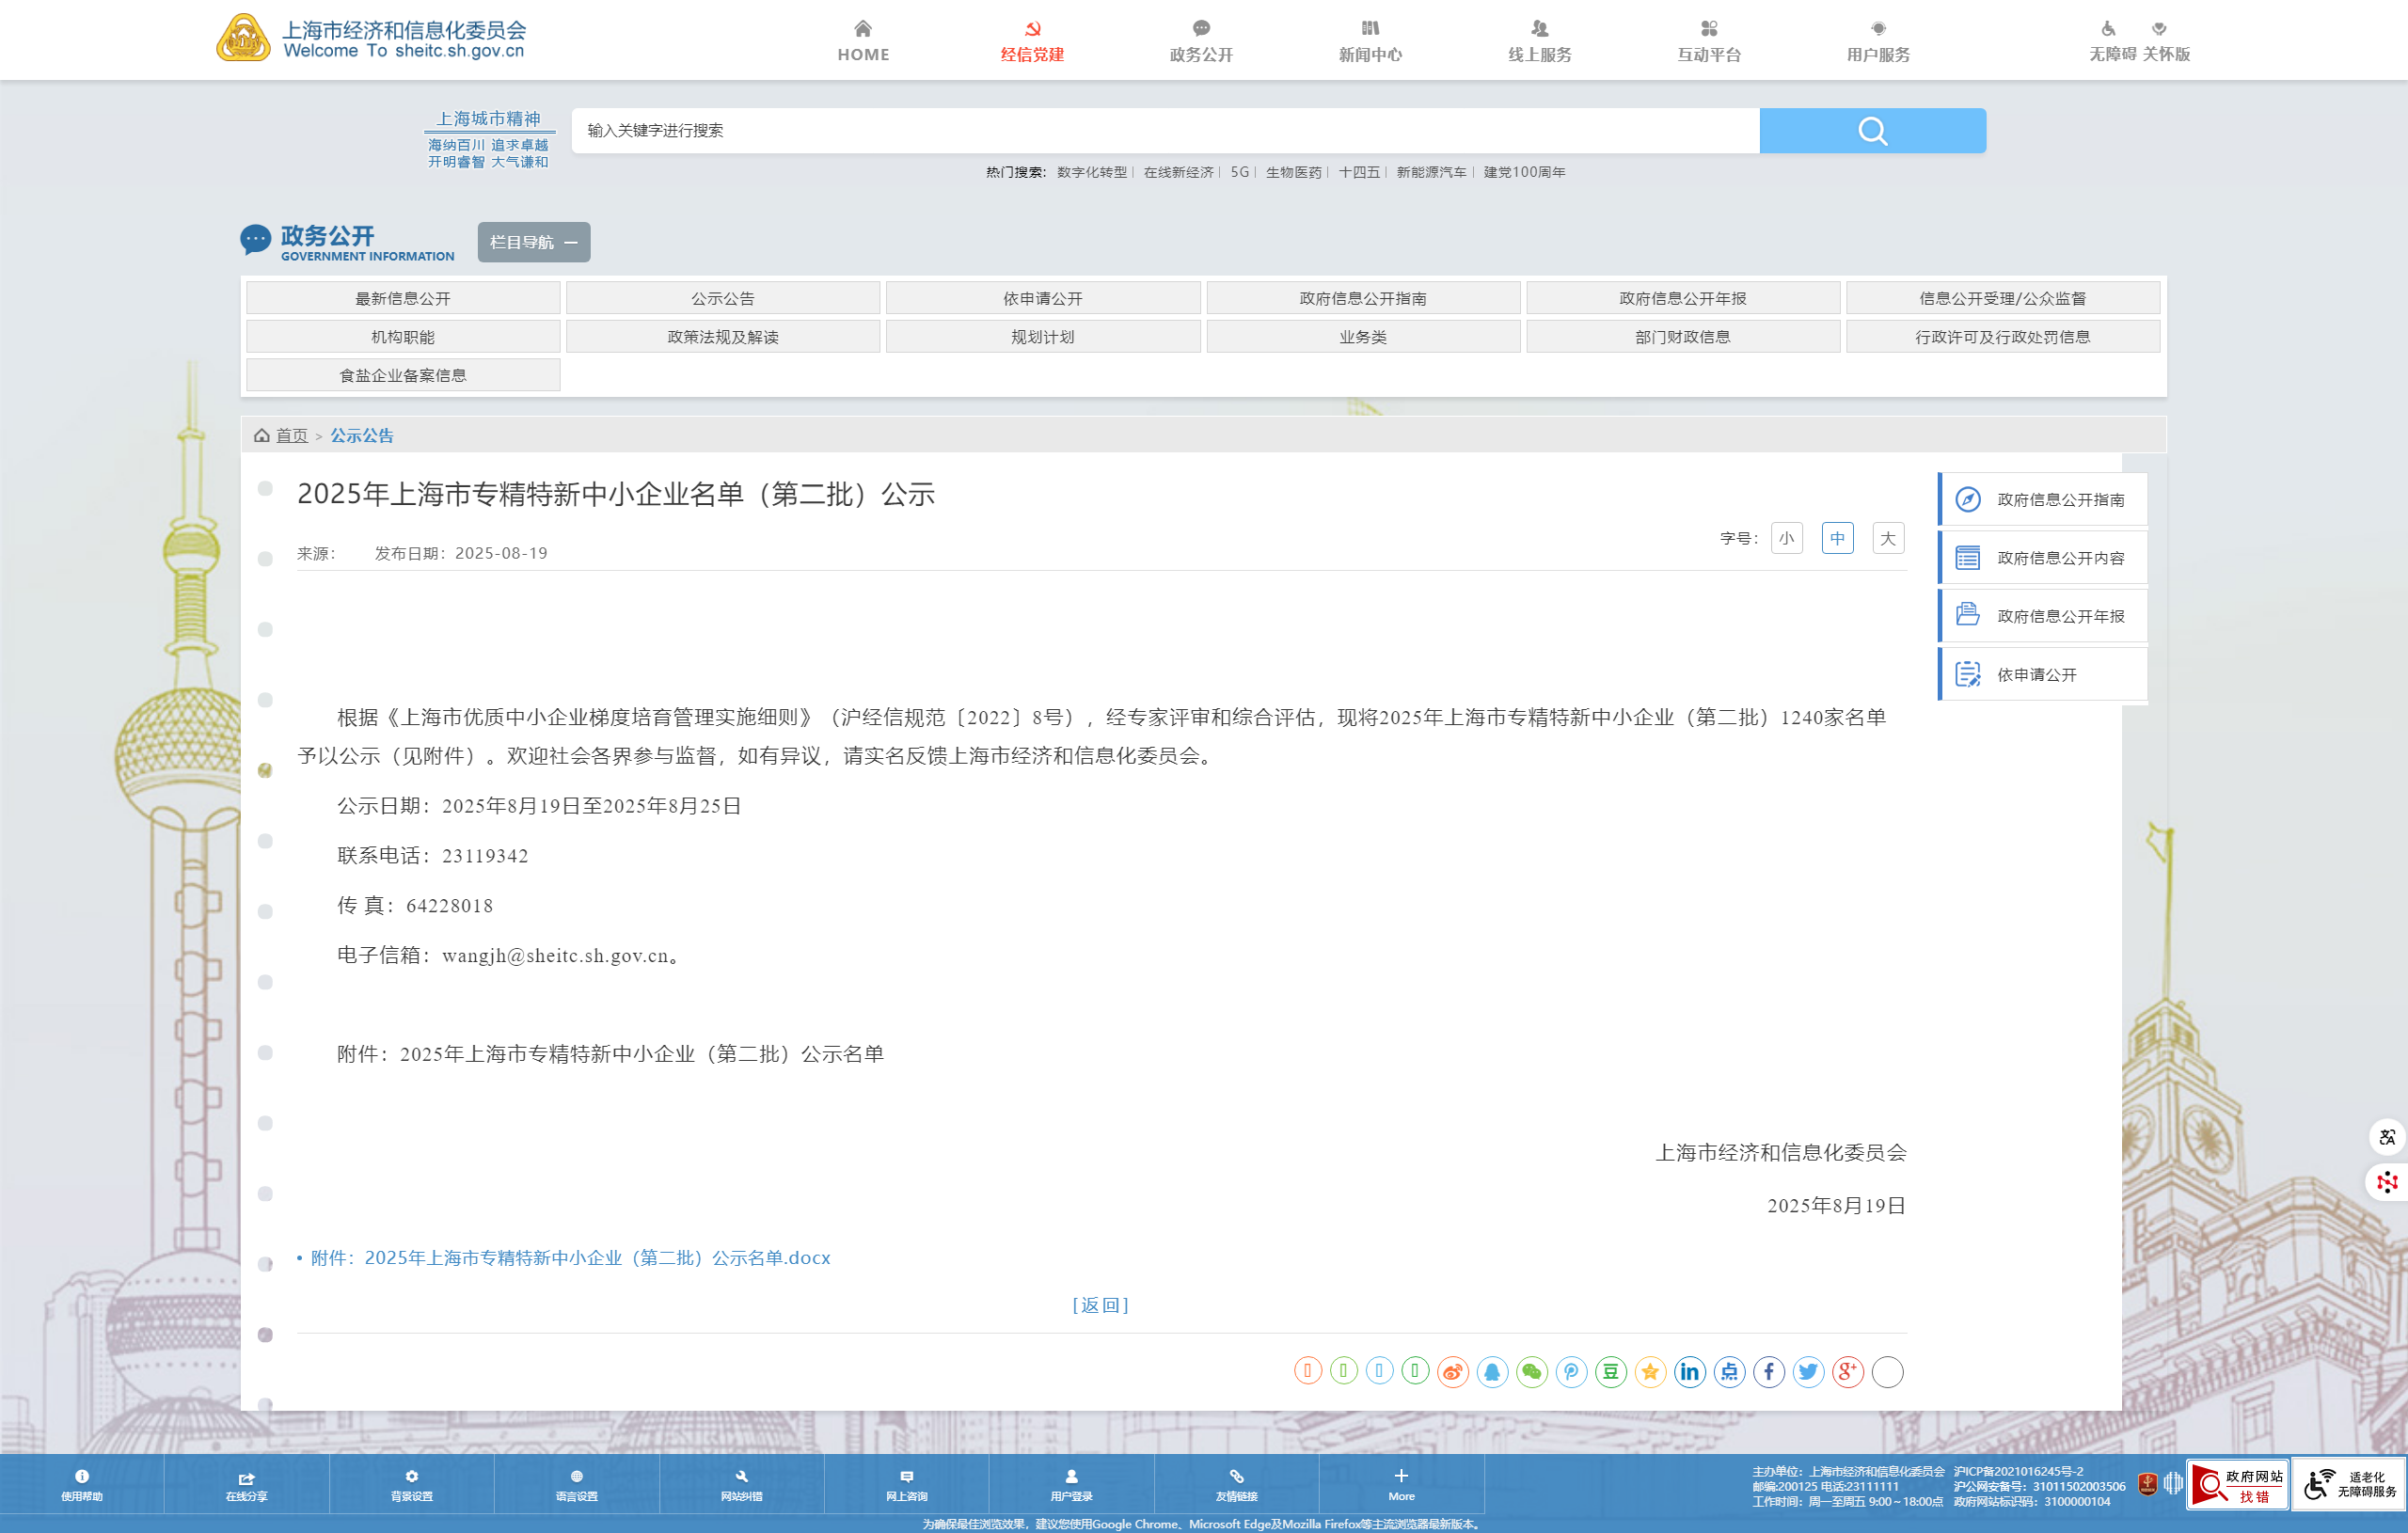Open 在线分享 in the bottom toolbar
Viewport: 2408px width, 1533px height.
pos(247,1485)
